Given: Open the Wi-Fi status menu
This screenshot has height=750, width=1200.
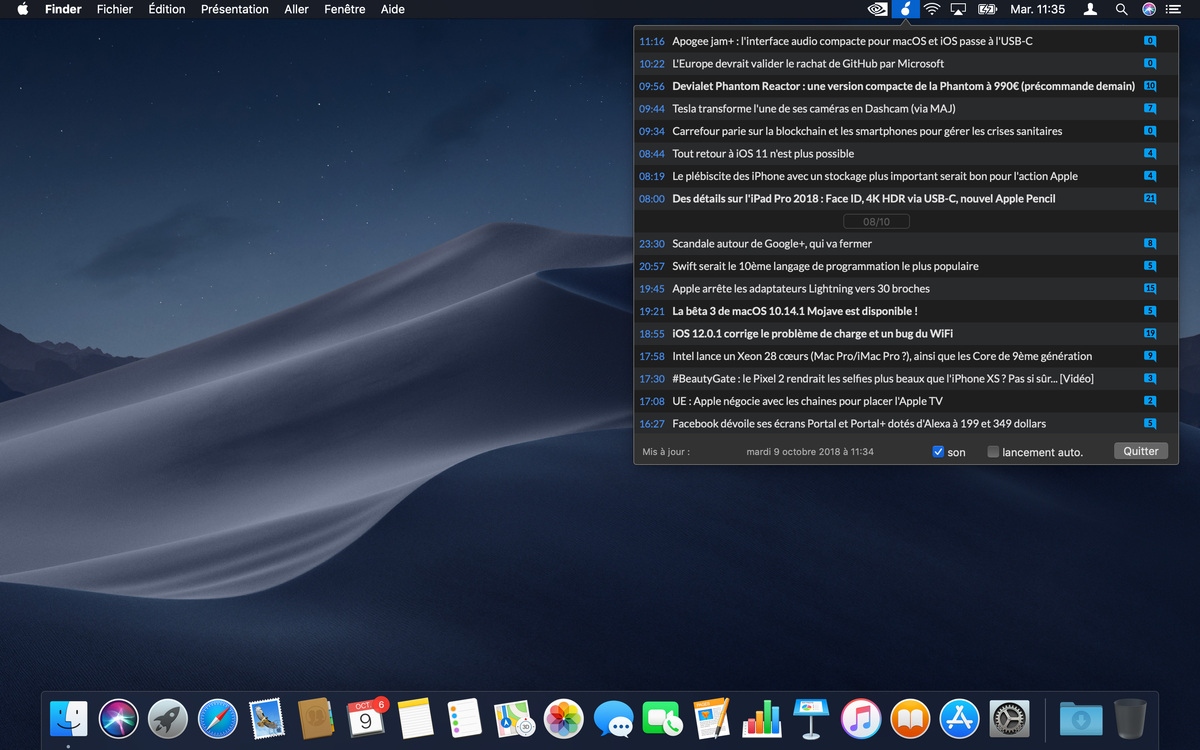Looking at the screenshot, I should [x=932, y=9].
